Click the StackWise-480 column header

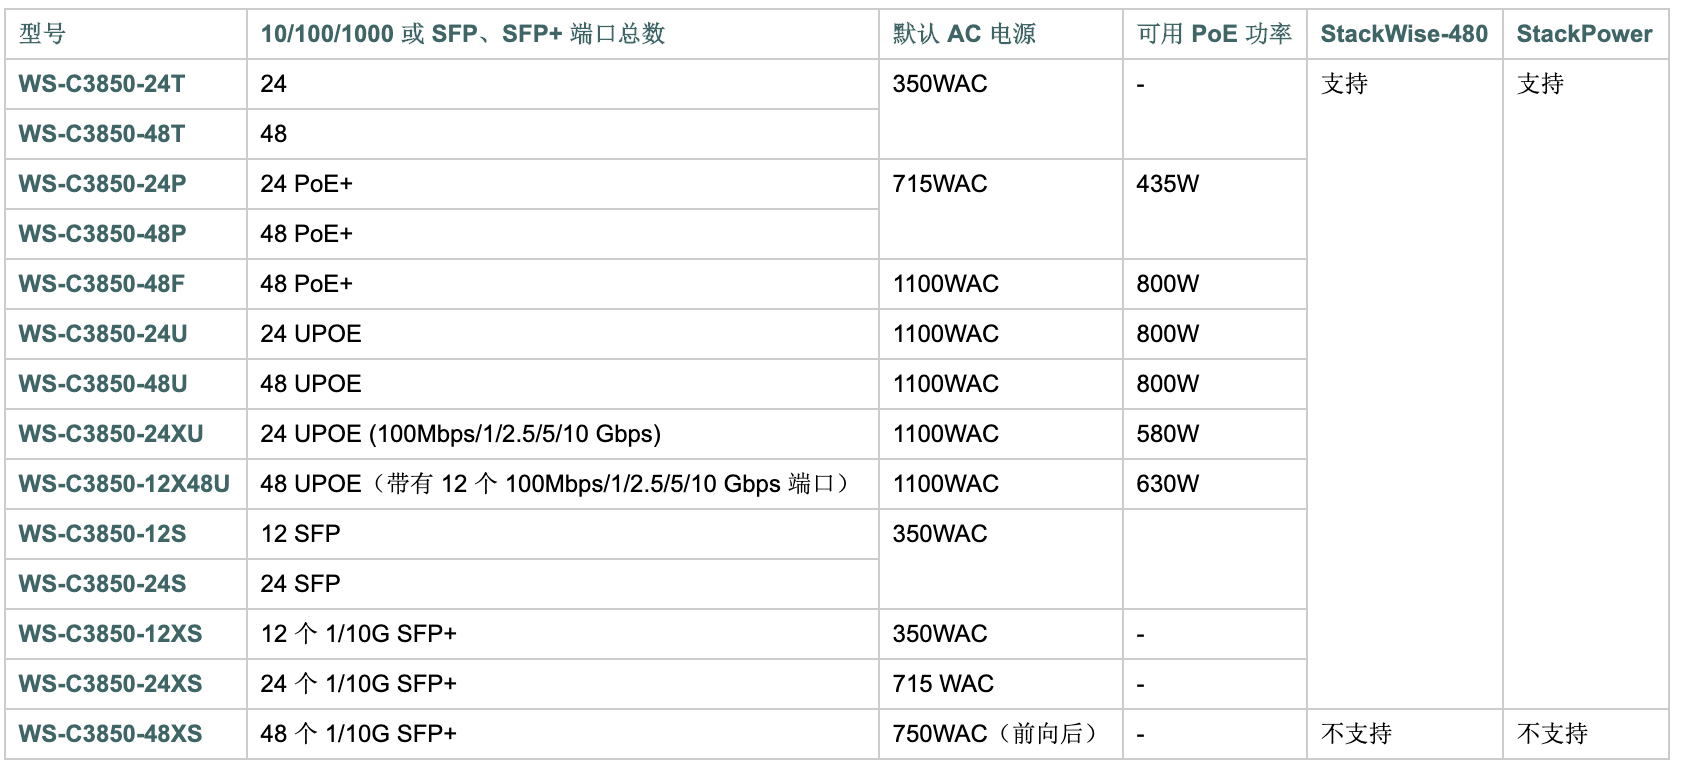(1404, 34)
